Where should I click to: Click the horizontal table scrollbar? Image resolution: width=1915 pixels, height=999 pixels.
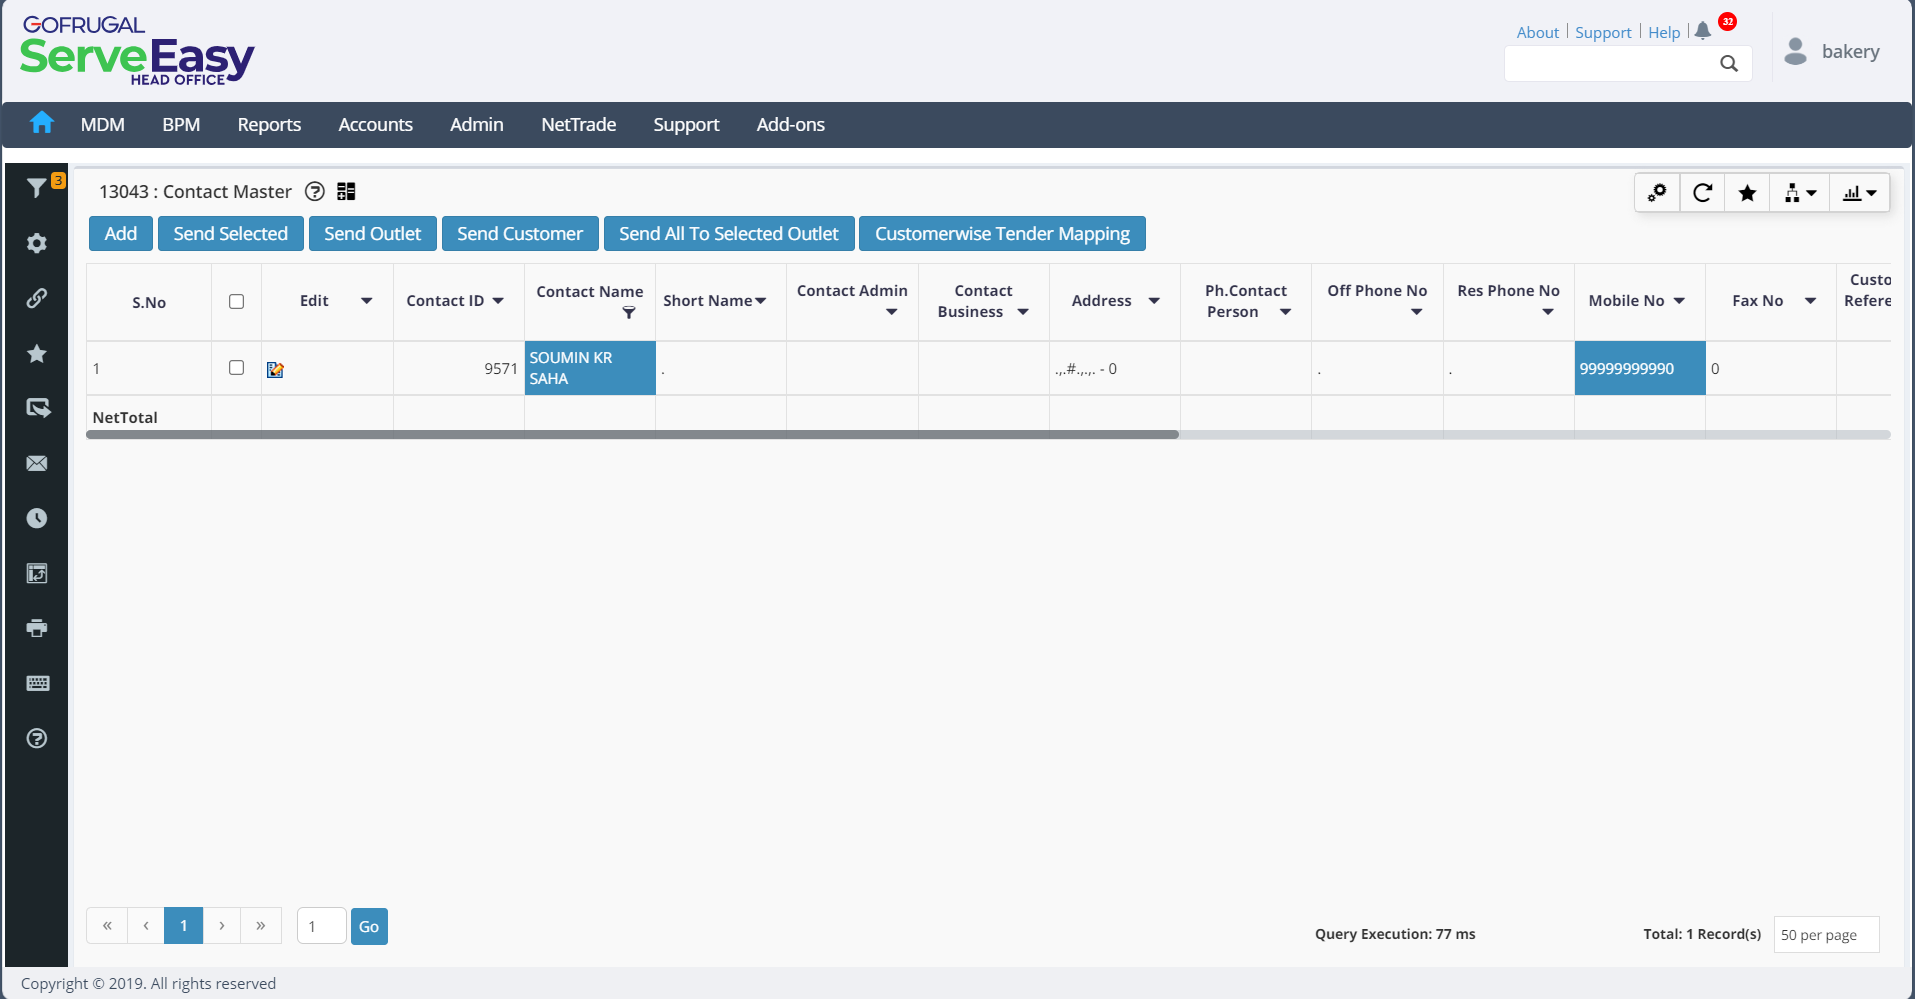[632, 435]
